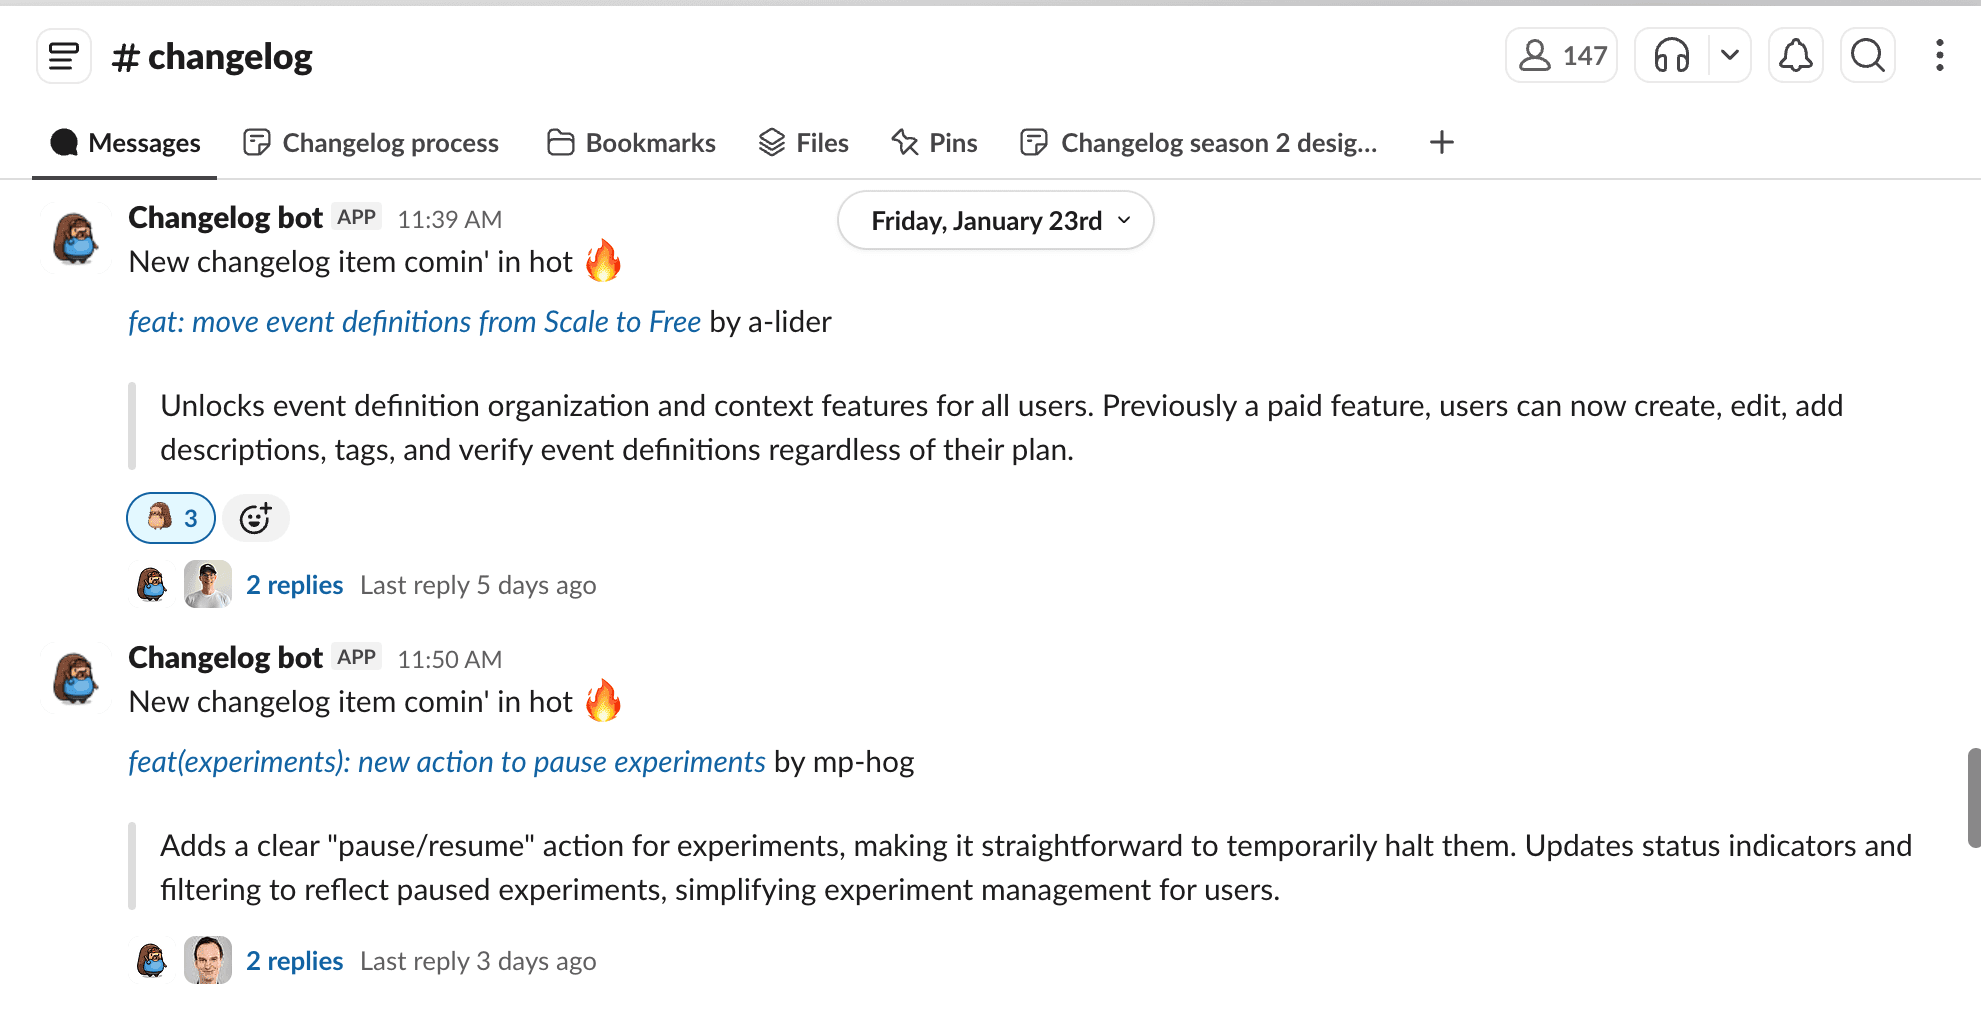Open link: move event definitions from Scale to Free
1981x1010 pixels.
coord(414,321)
